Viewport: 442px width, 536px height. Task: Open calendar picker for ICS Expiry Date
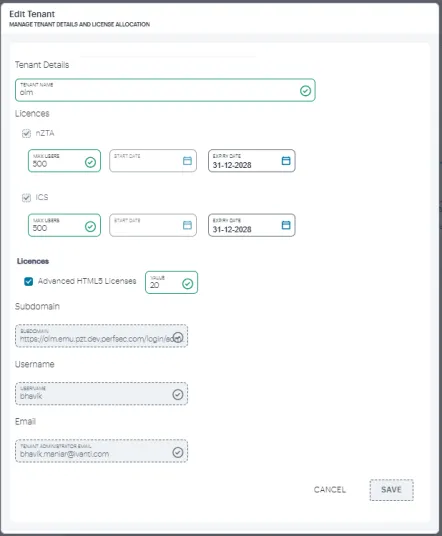coord(286,225)
